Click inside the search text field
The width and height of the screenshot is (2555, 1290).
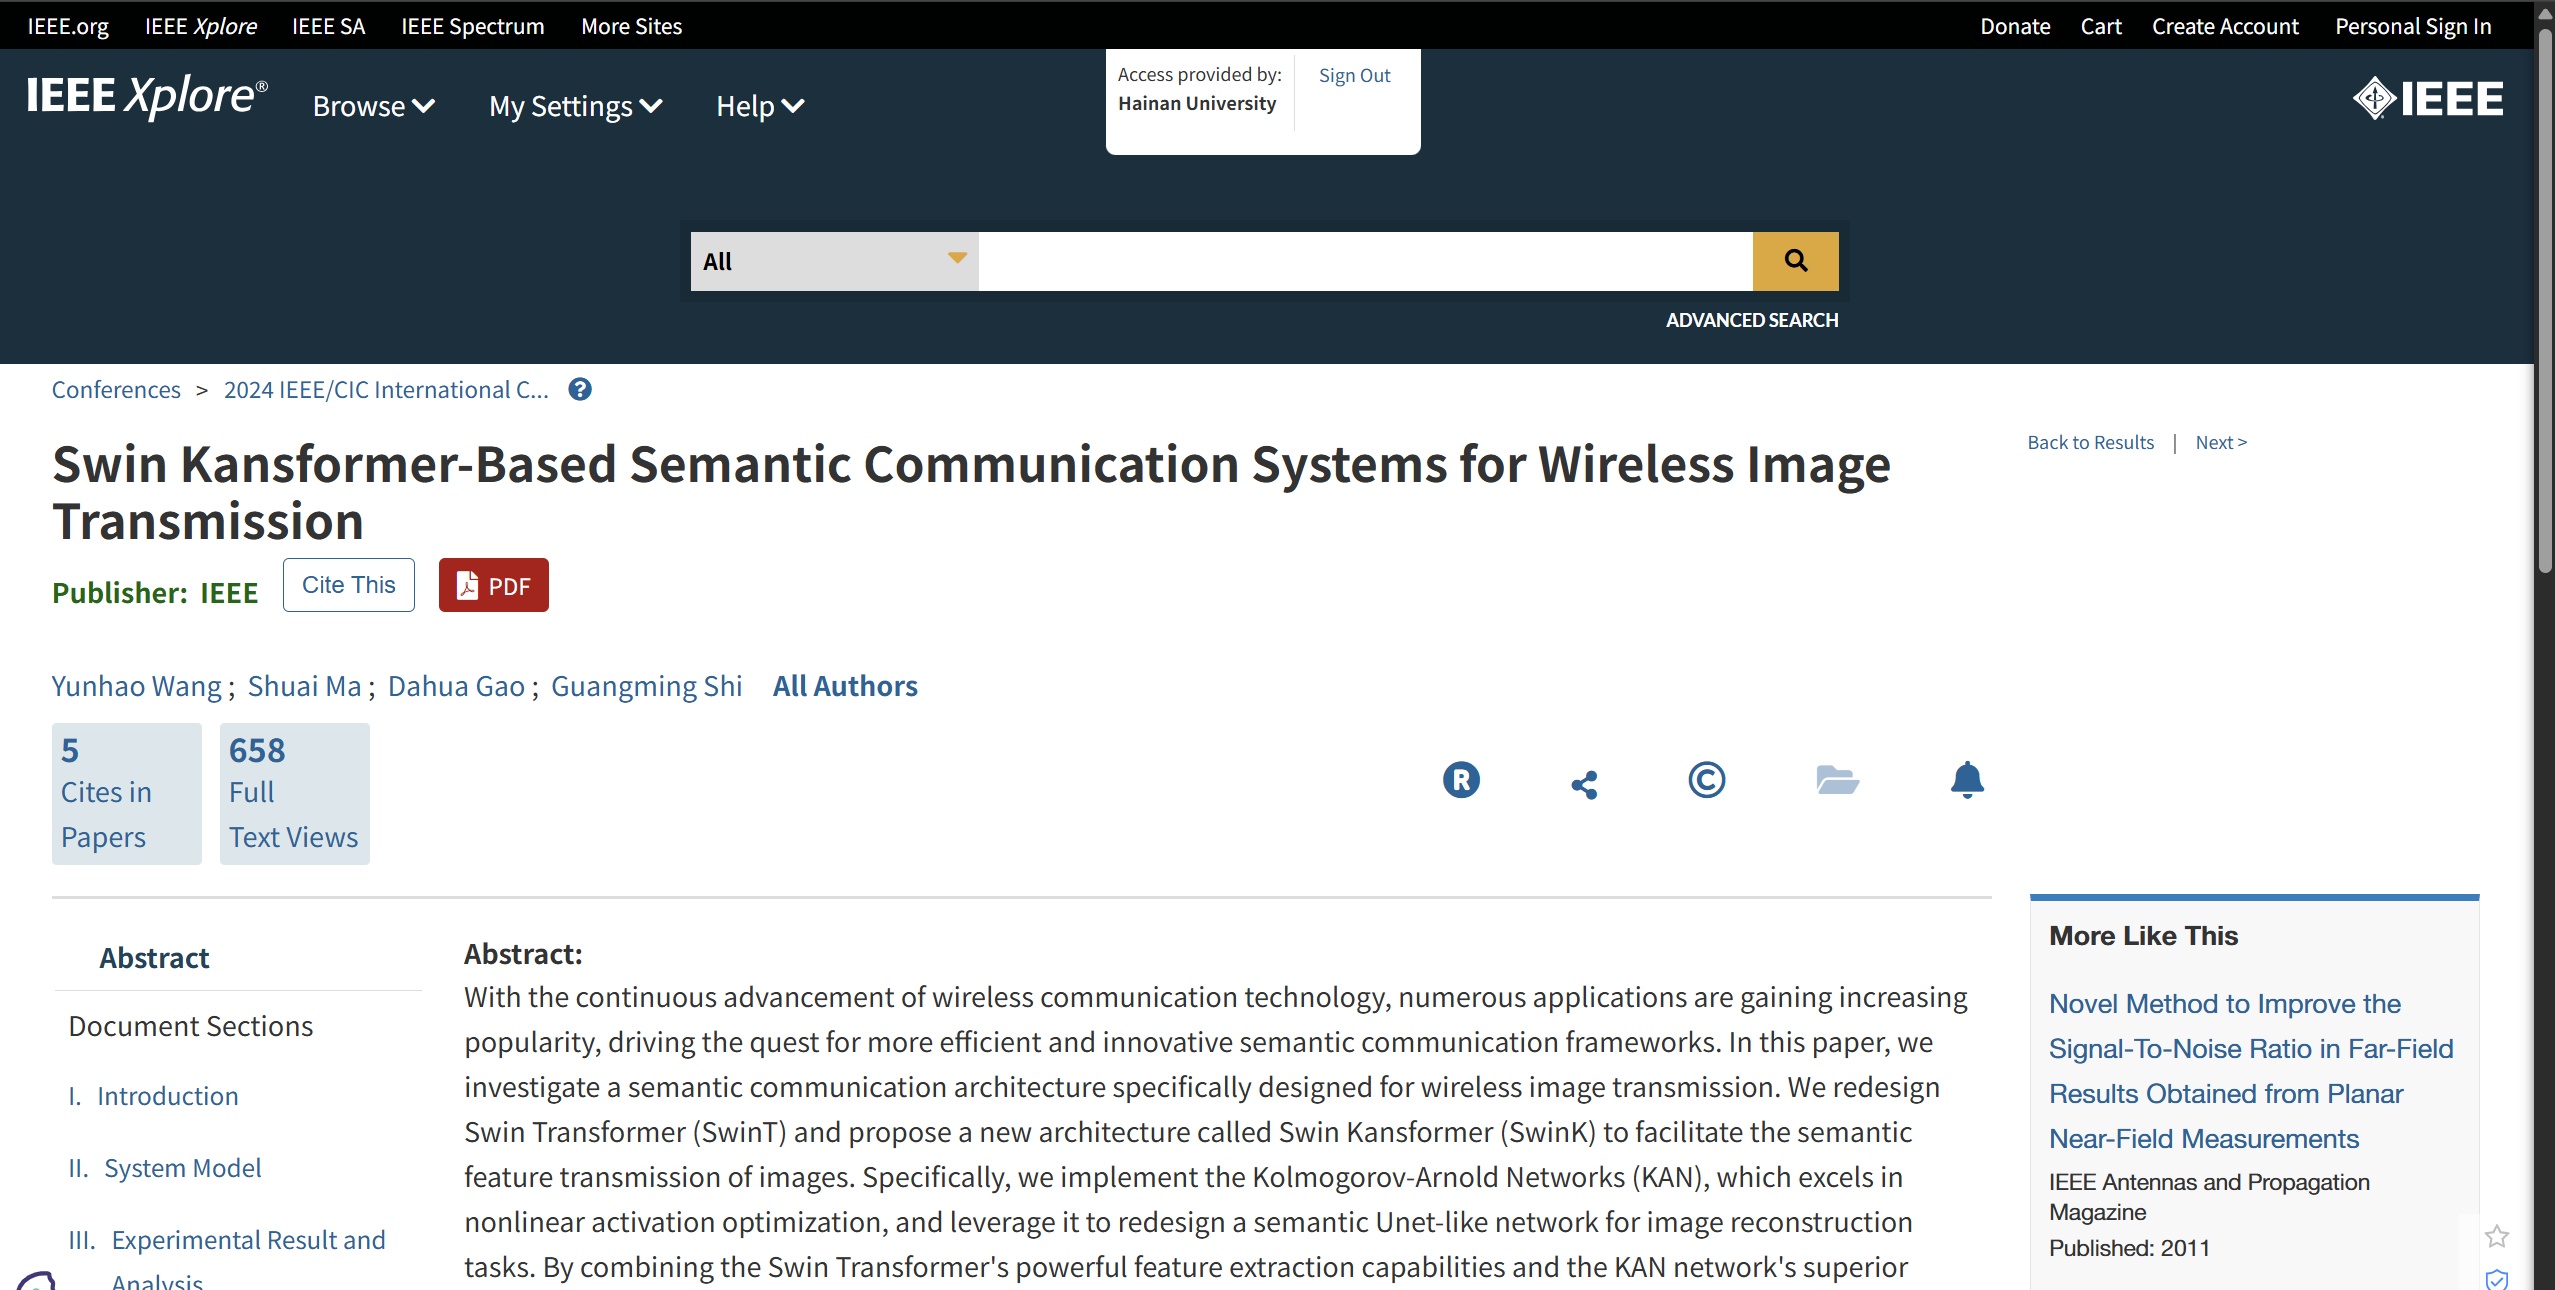coord(1365,262)
